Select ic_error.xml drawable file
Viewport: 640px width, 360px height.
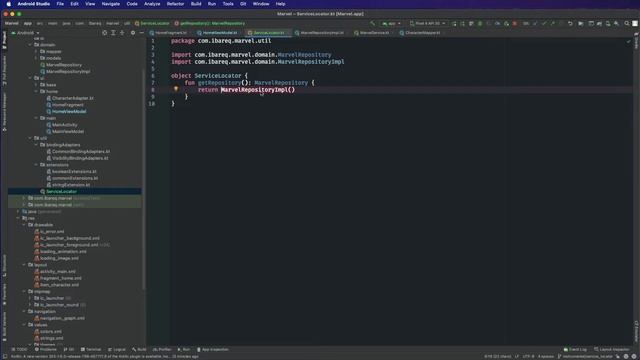tap(52, 231)
